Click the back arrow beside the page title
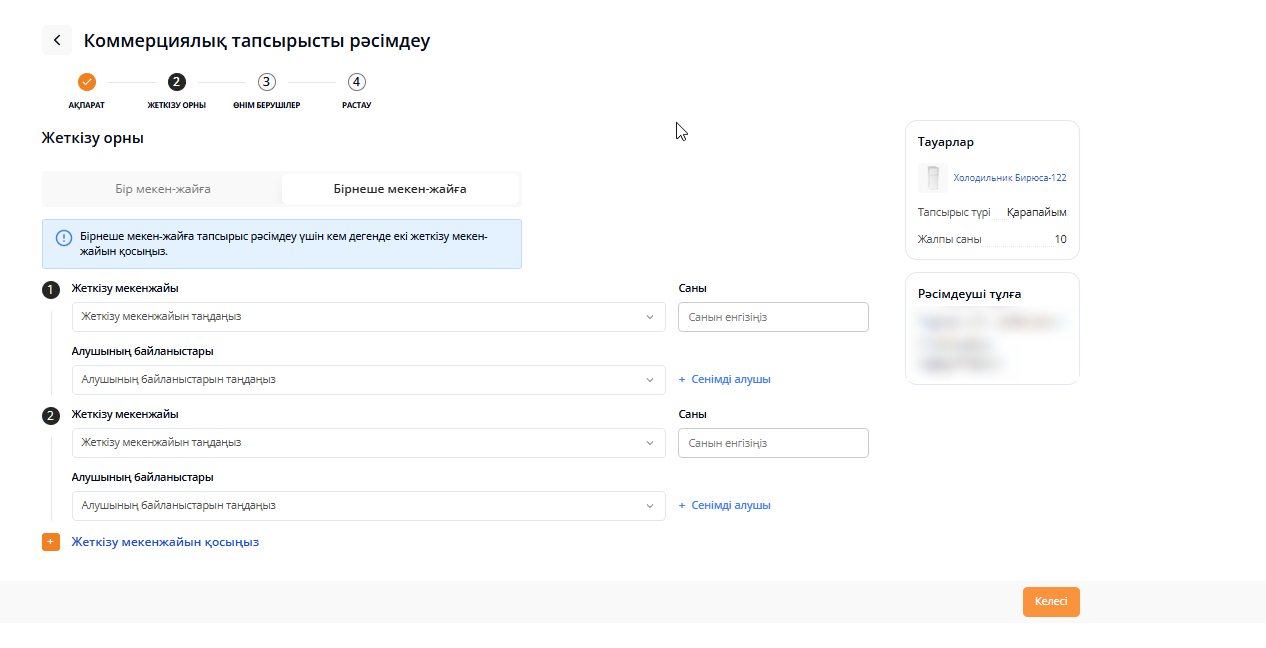 click(x=57, y=40)
